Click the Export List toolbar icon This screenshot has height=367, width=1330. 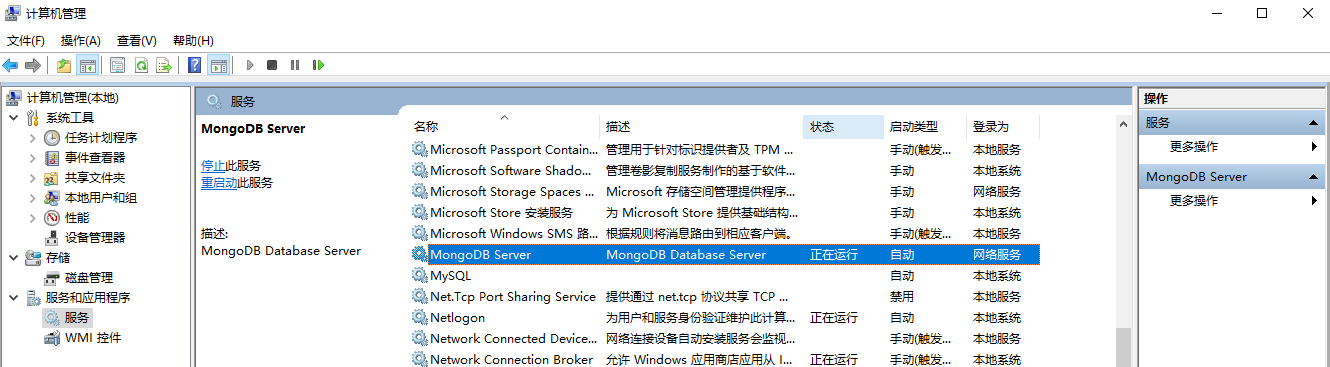[164, 65]
